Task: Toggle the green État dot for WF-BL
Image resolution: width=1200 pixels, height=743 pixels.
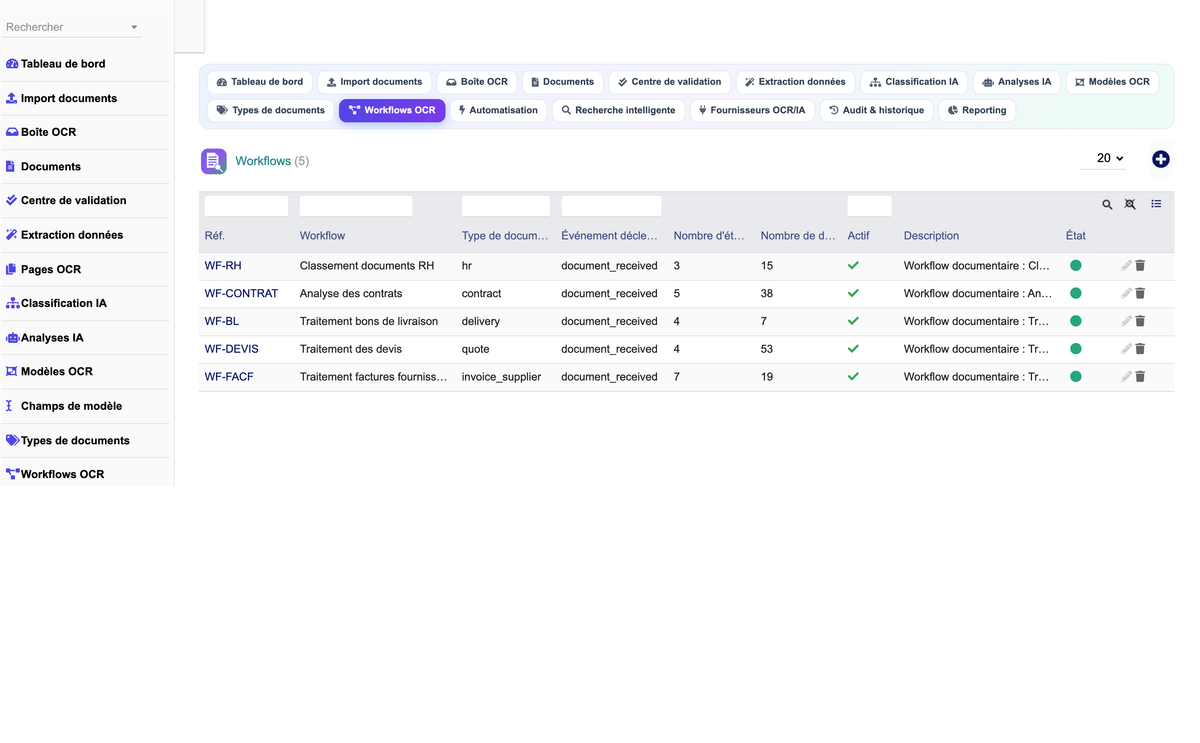Action: click(x=1076, y=321)
